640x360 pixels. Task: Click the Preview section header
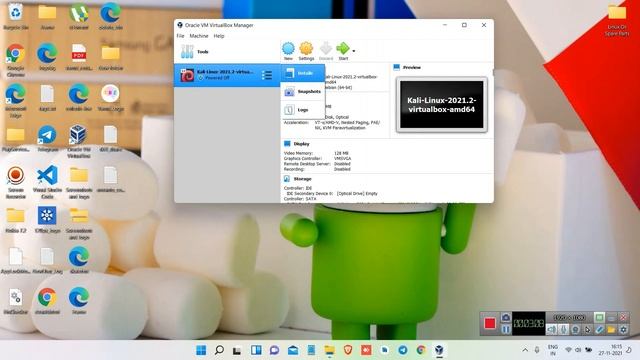[407, 67]
